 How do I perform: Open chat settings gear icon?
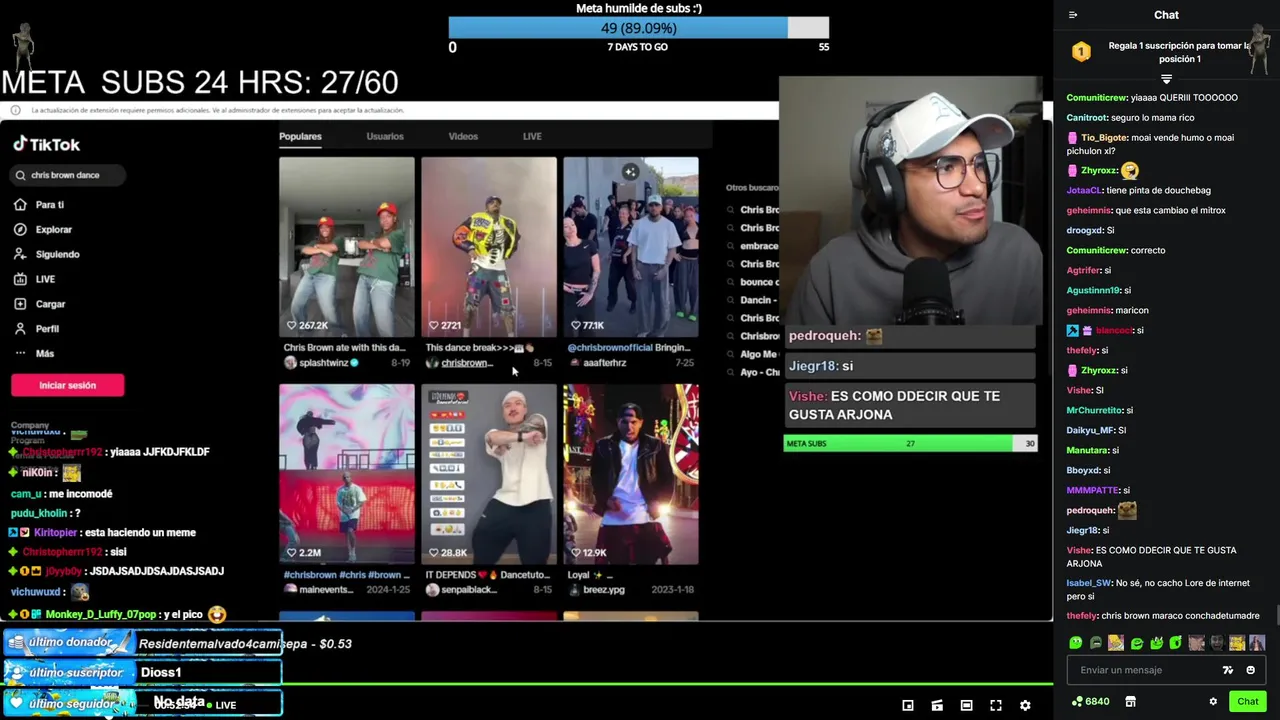point(1213,701)
